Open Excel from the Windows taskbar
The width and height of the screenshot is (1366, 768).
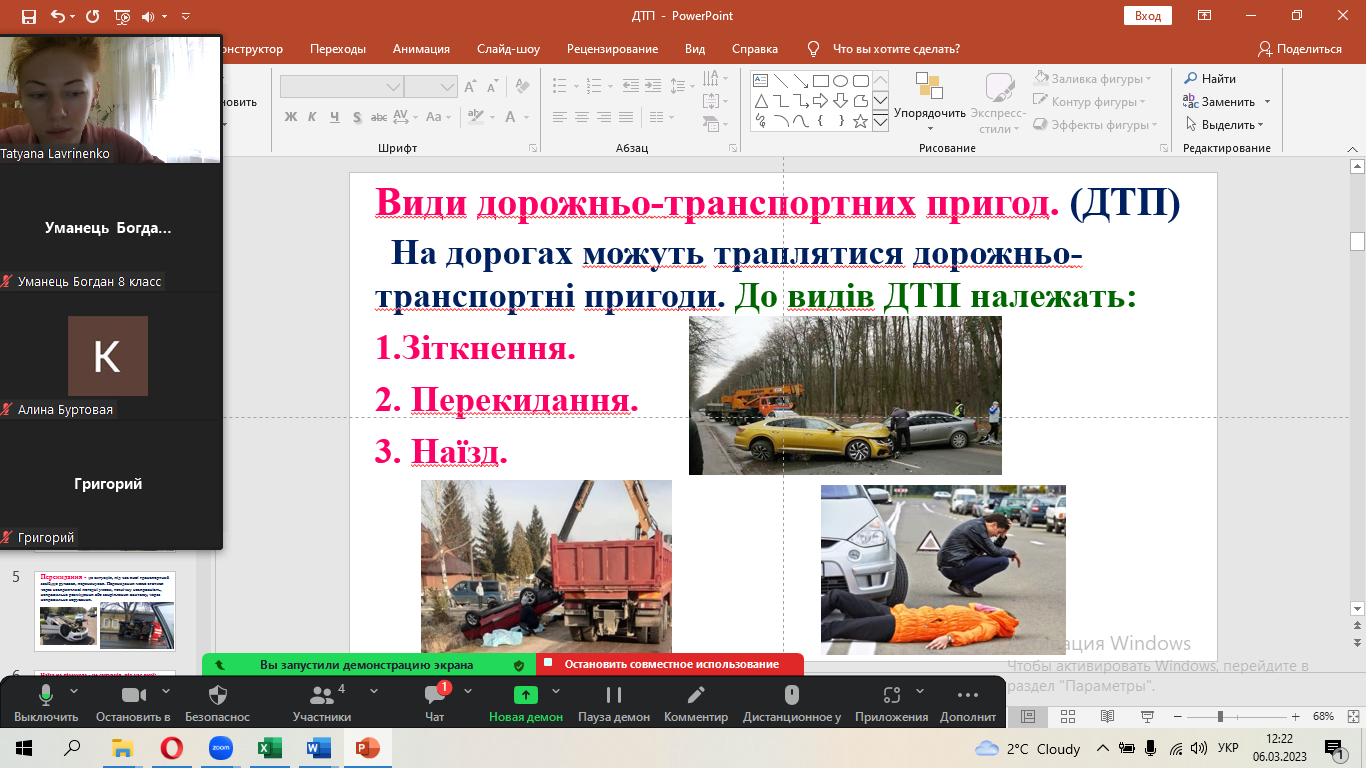[269, 748]
